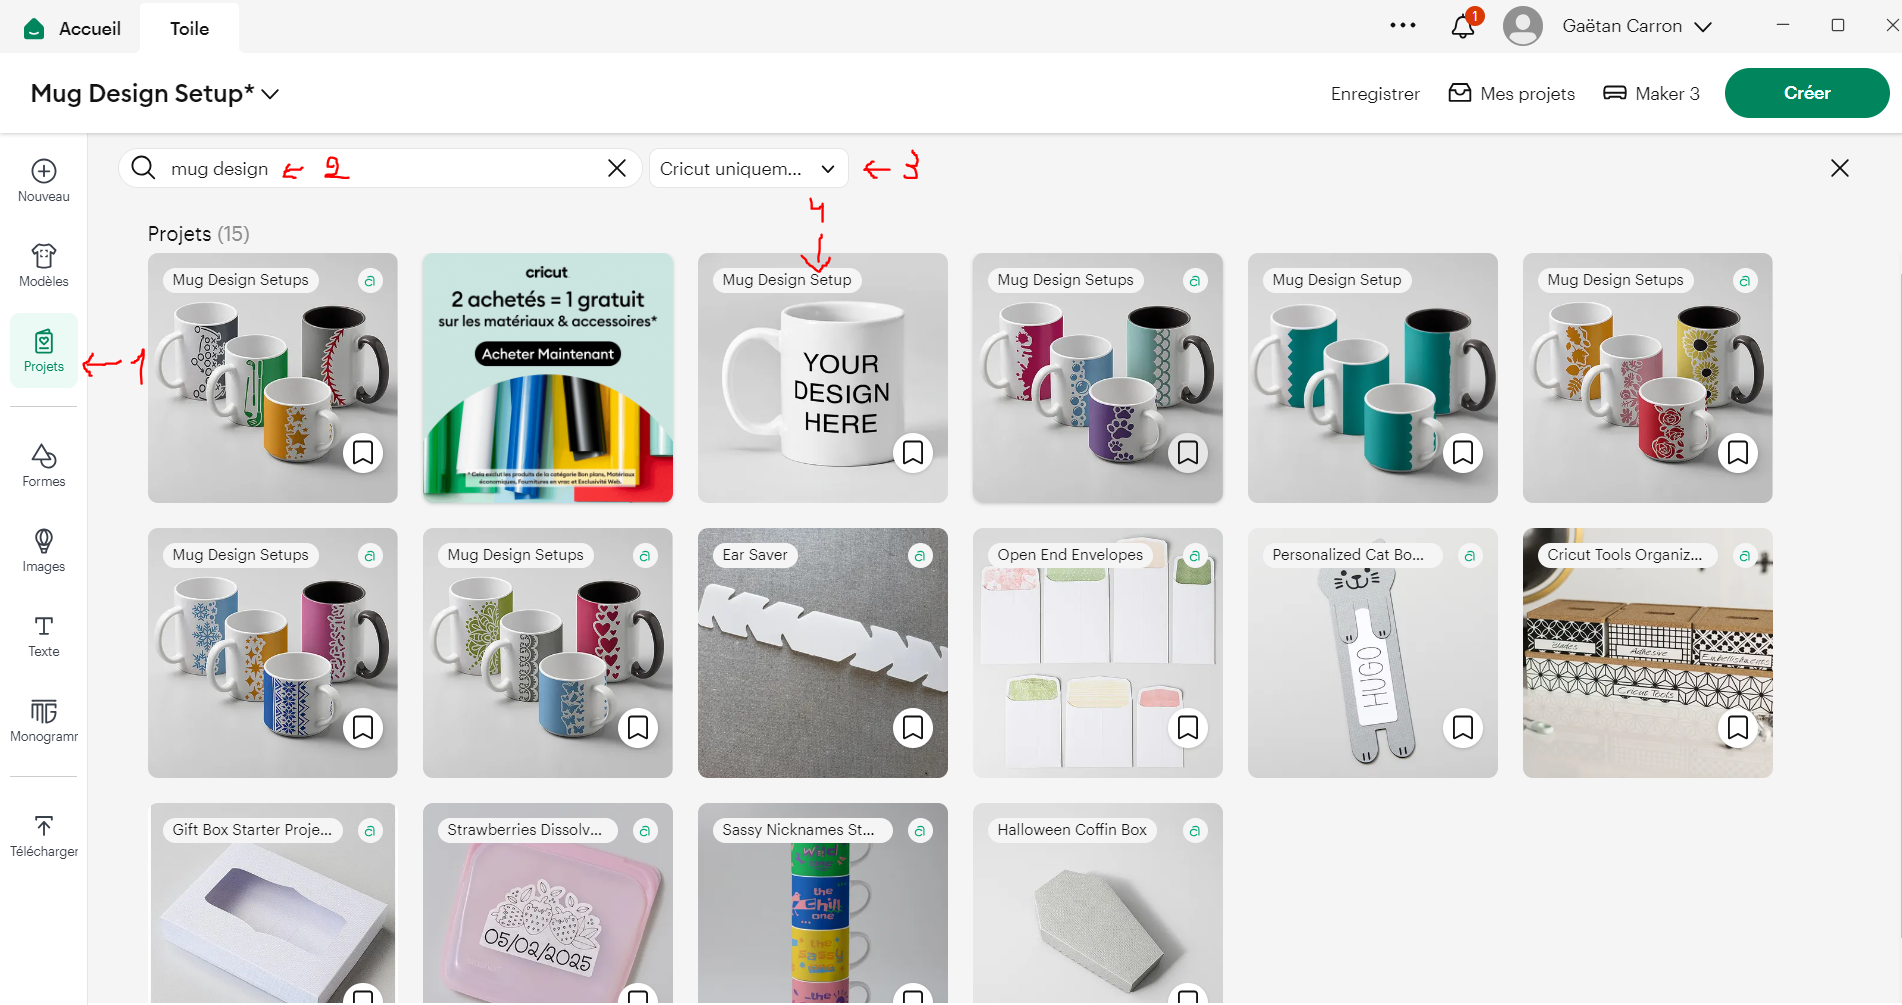Open the Modèles sidebar panel
1902x1005 pixels.
[x=44, y=266]
